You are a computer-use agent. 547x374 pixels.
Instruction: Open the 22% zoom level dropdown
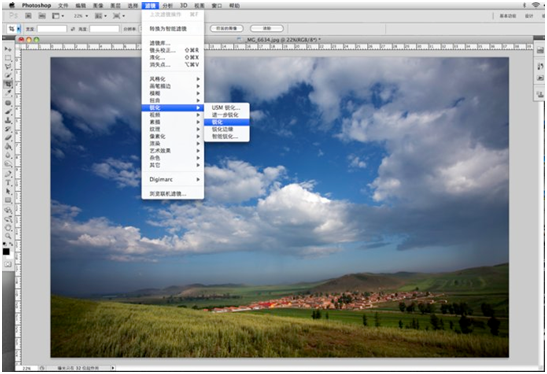tap(81, 16)
